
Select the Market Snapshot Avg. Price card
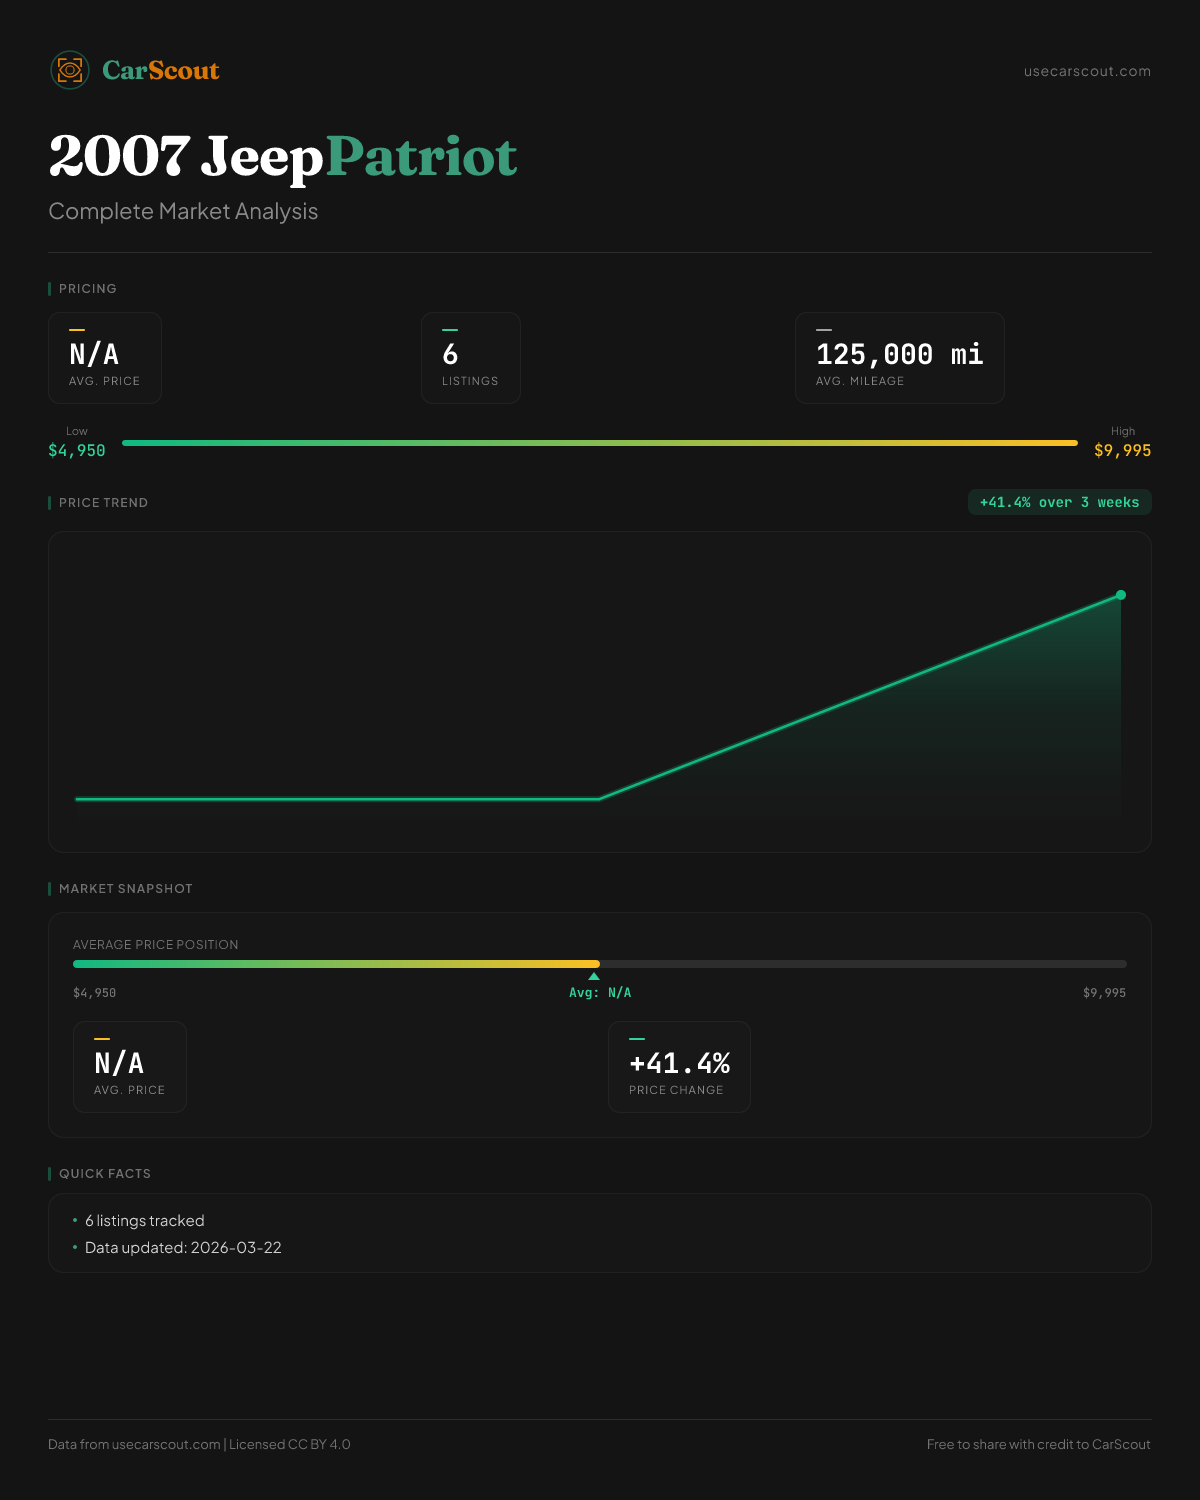pyautogui.click(x=130, y=1067)
